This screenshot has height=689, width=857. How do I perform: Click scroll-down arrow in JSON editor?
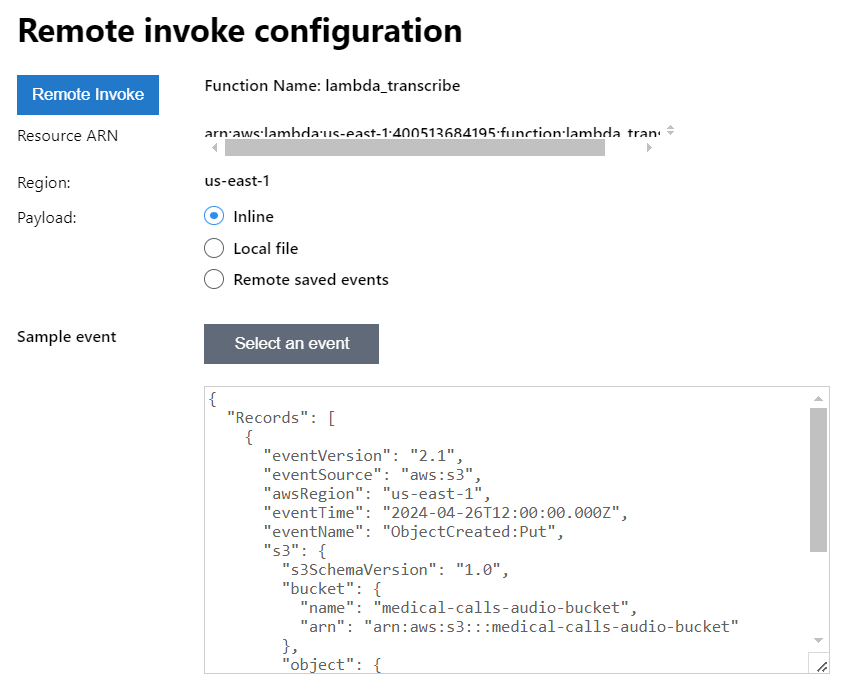[818, 640]
